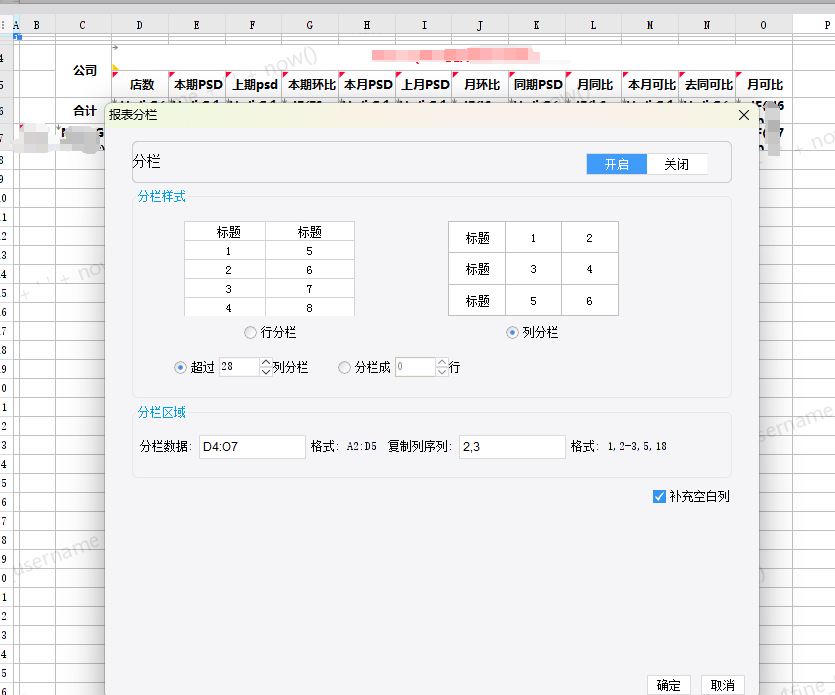
Task: Click the 本期环比 header cell in the sheet
Action: tap(310, 84)
